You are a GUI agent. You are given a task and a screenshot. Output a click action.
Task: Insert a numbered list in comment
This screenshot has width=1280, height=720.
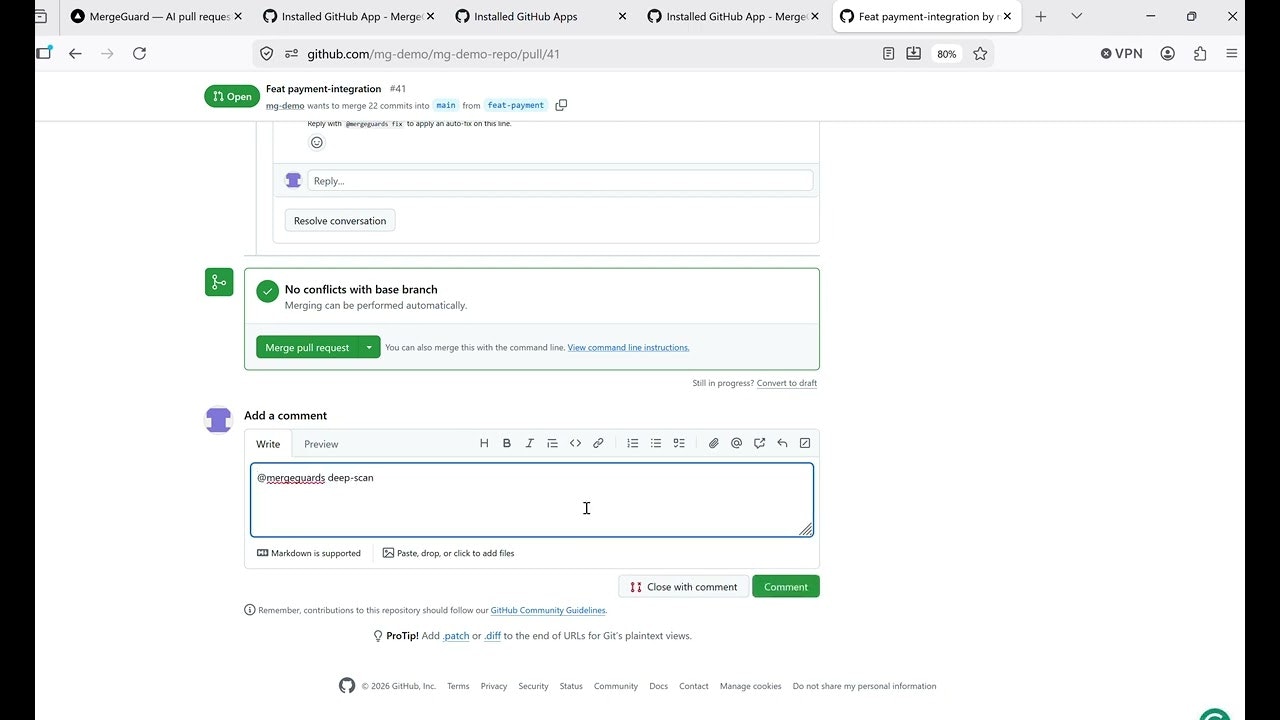point(633,443)
